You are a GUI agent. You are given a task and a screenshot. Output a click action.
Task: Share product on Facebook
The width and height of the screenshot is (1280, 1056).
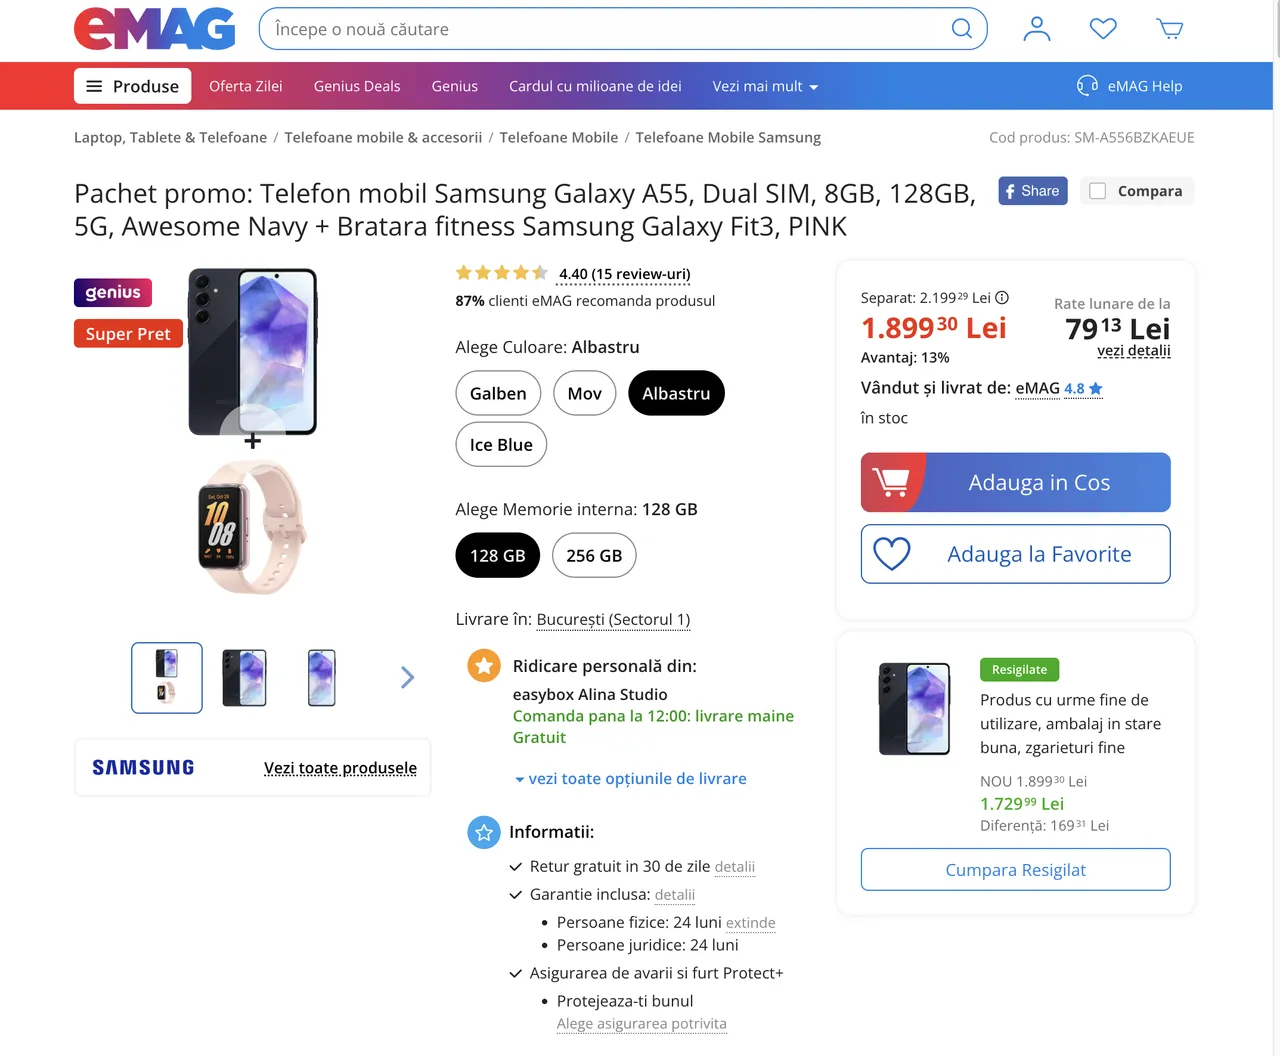click(1032, 191)
